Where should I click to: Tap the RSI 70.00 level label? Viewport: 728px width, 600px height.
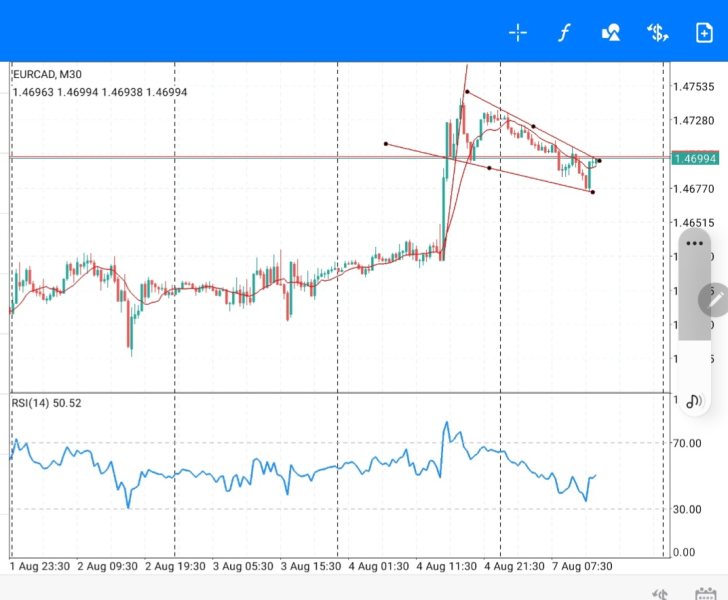(687, 443)
